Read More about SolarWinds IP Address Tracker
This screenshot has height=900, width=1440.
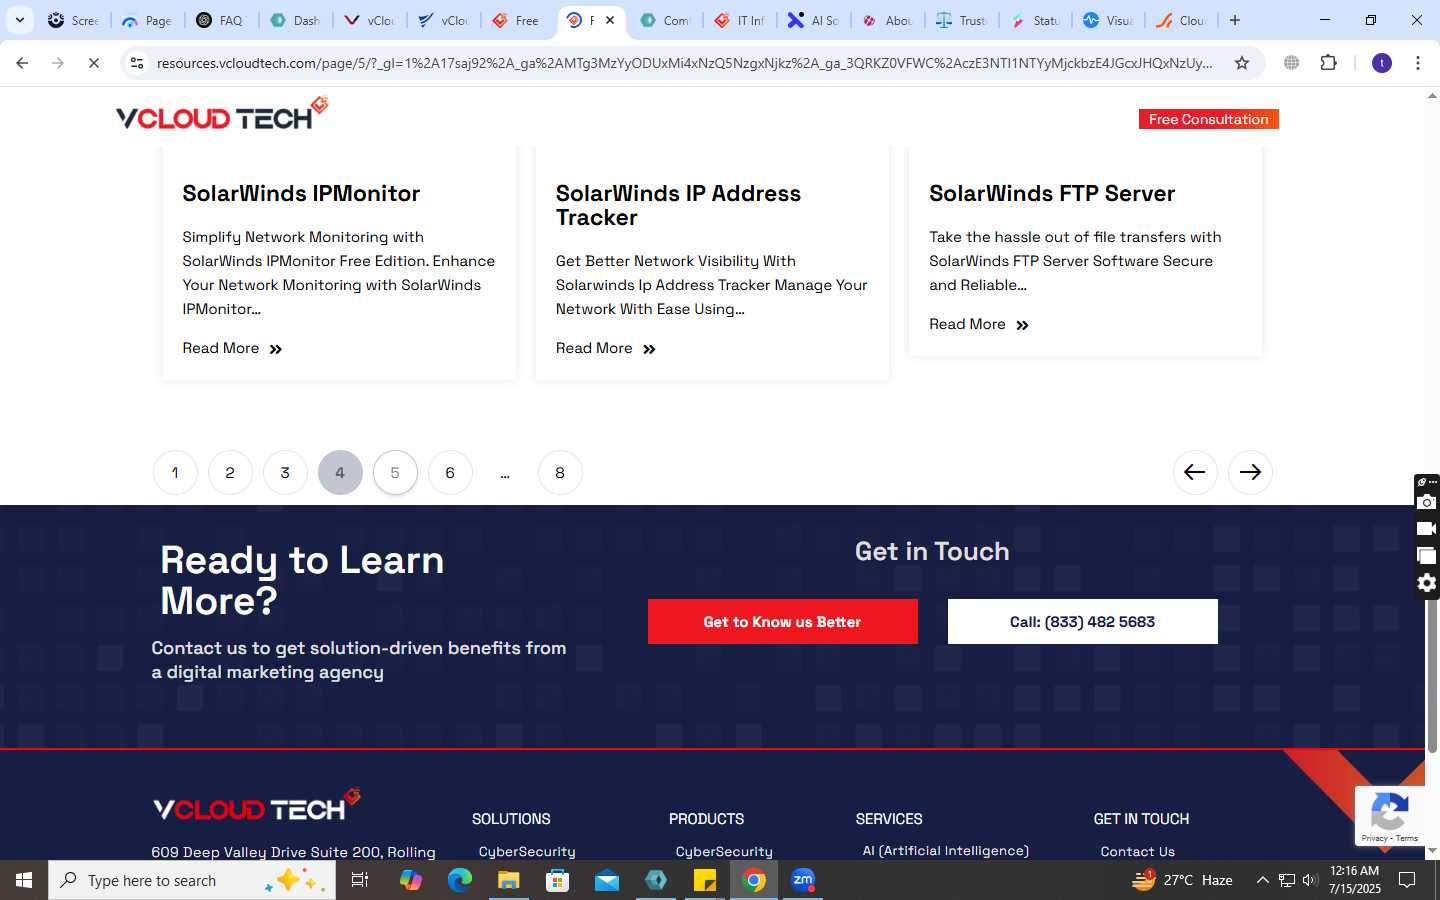[x=606, y=348]
